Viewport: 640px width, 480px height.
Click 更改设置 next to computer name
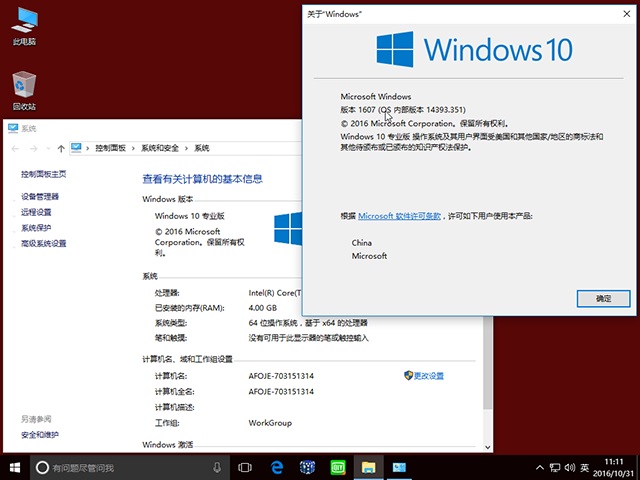(x=428, y=375)
